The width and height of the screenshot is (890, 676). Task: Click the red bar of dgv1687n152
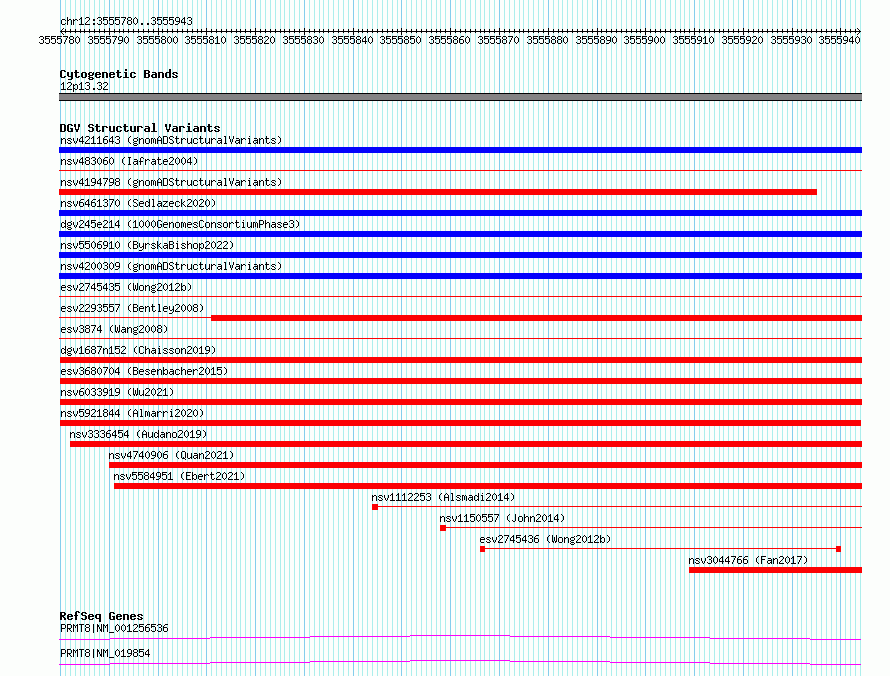click(x=460, y=360)
